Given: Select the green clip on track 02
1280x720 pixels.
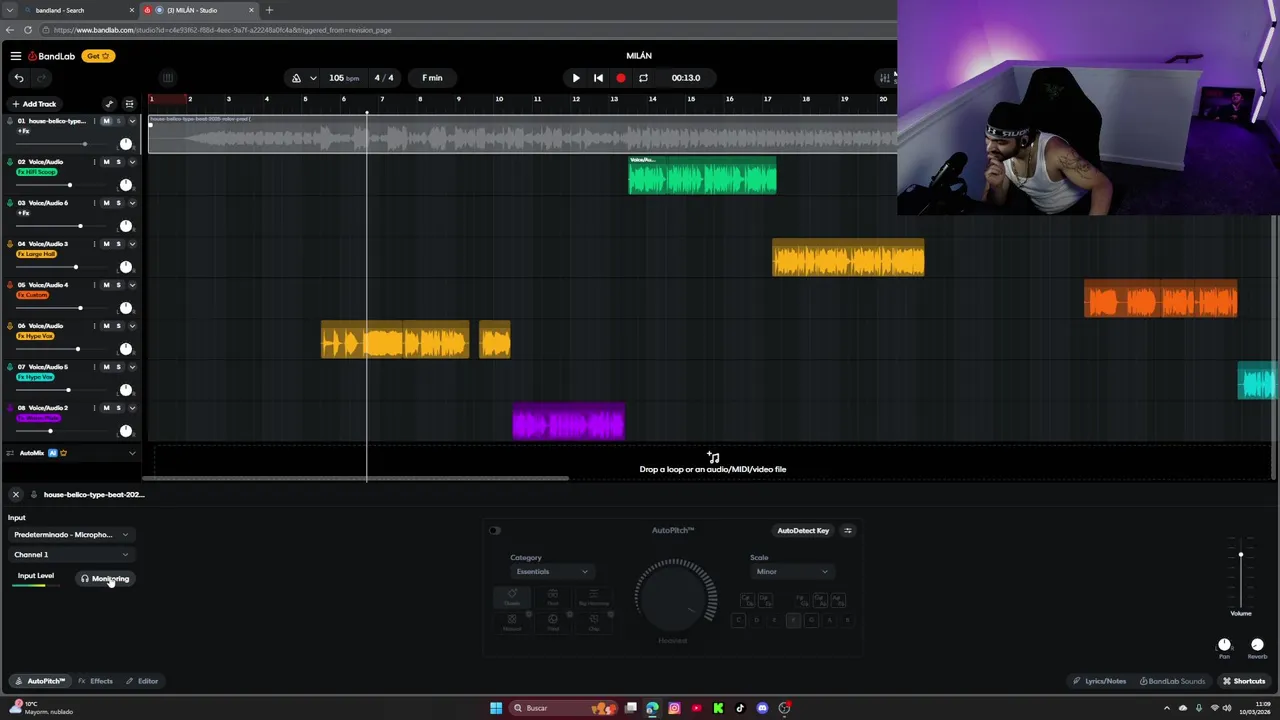Looking at the screenshot, I should coord(702,176).
